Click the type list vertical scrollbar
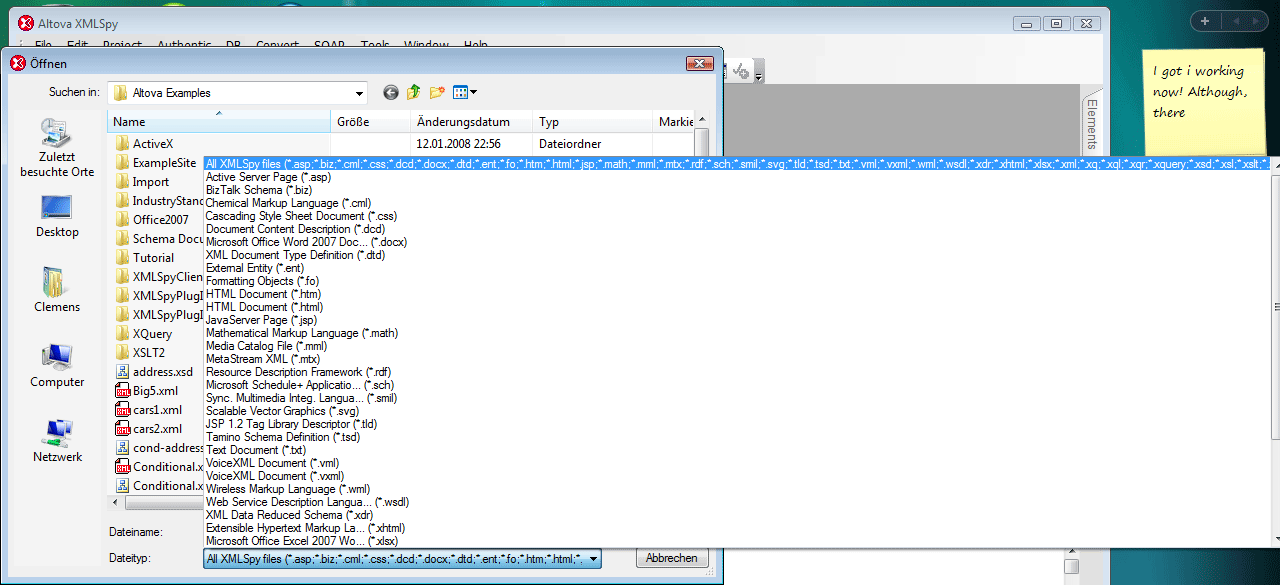1280x585 pixels. (x=1275, y=308)
